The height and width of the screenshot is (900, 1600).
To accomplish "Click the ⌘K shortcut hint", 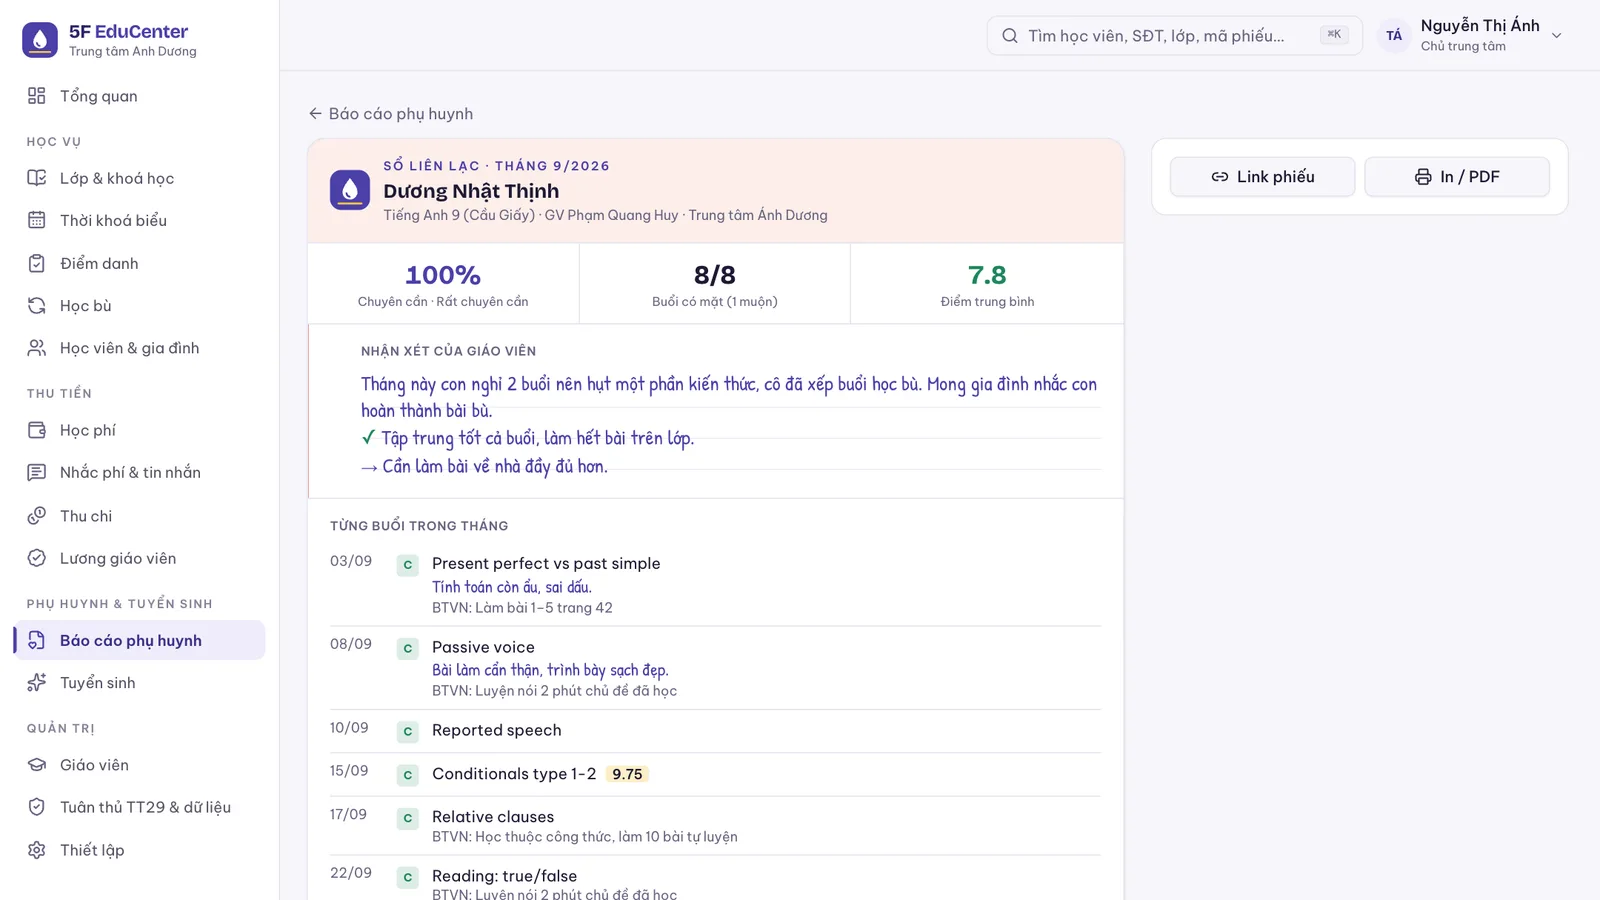I will (x=1334, y=35).
